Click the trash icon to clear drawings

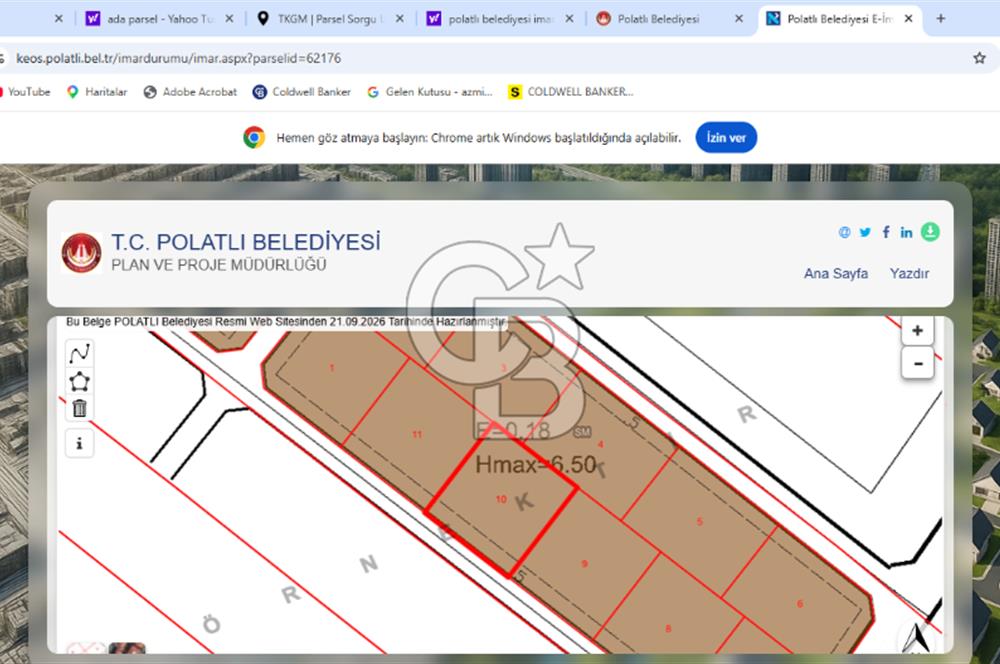coord(80,408)
